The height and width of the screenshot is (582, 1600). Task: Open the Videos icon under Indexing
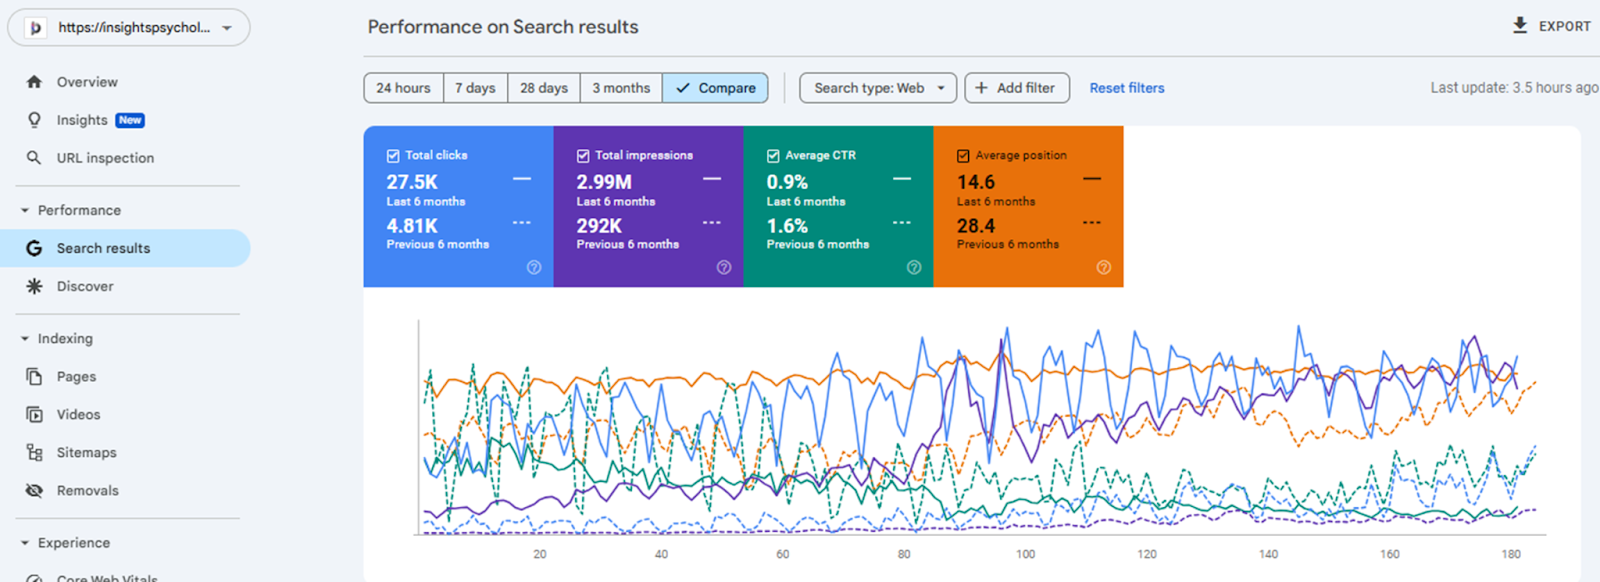pyautogui.click(x=34, y=415)
